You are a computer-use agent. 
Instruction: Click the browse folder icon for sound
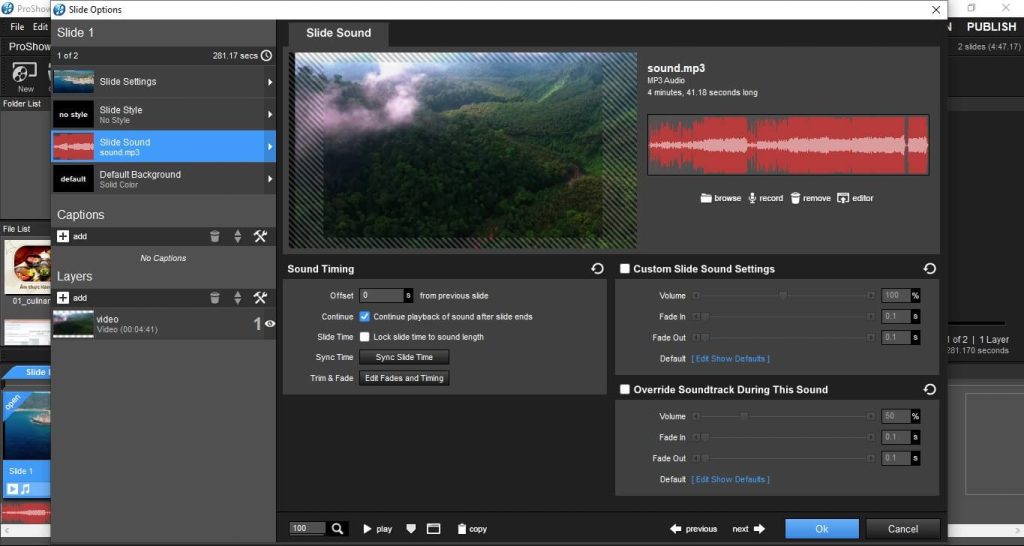pyautogui.click(x=706, y=198)
